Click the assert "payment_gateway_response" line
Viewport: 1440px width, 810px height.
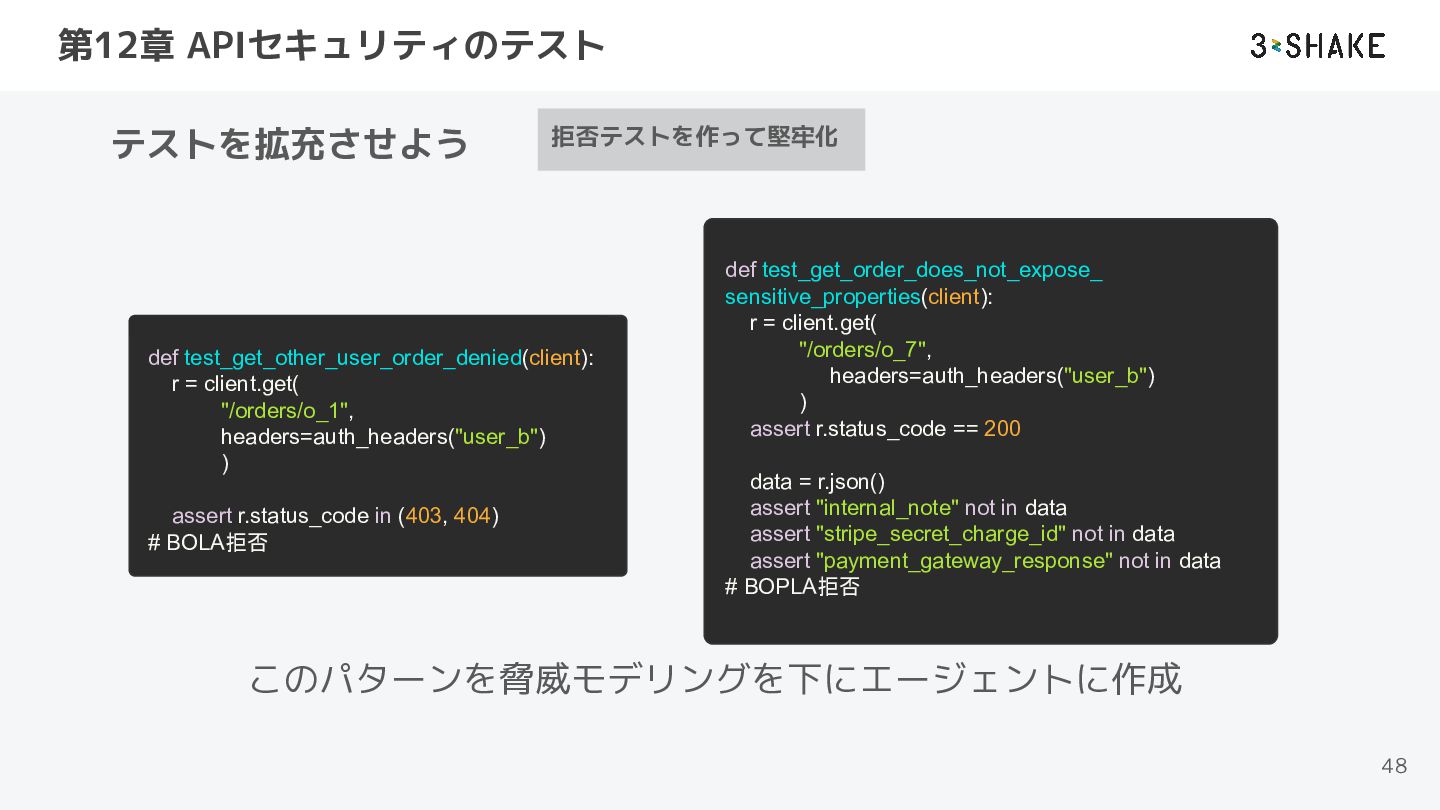985,561
